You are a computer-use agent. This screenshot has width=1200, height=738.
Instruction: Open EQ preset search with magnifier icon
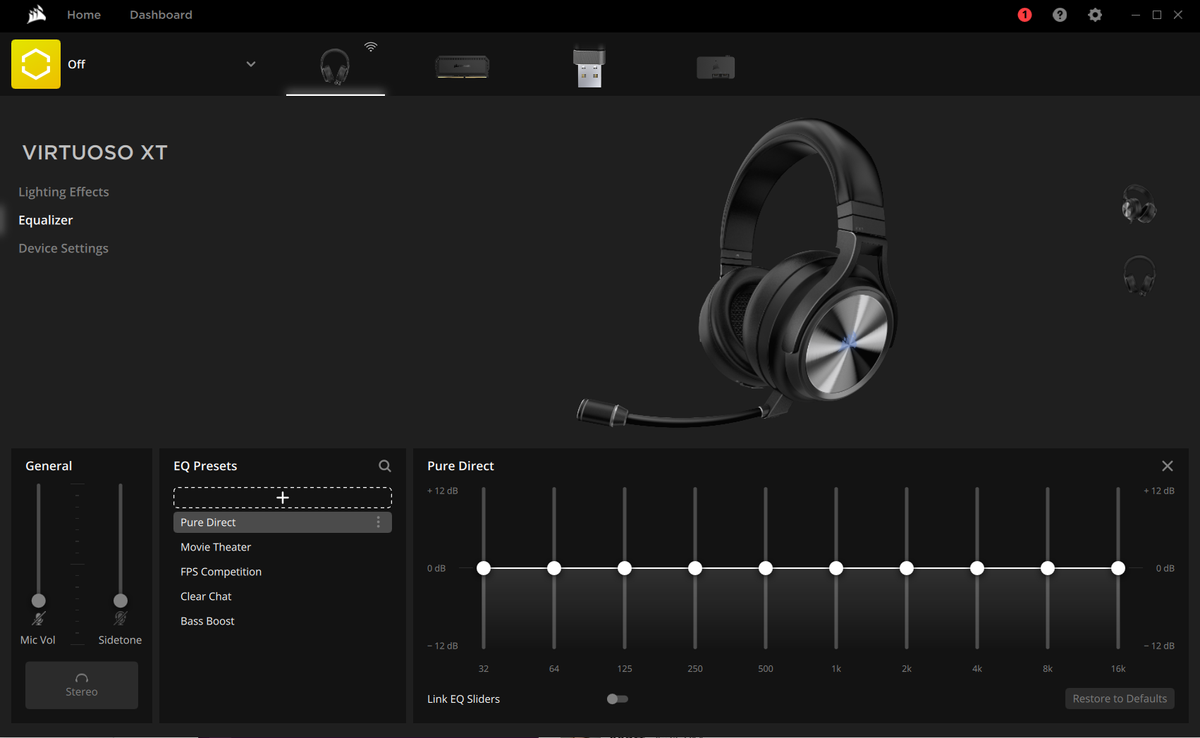[x=384, y=465]
